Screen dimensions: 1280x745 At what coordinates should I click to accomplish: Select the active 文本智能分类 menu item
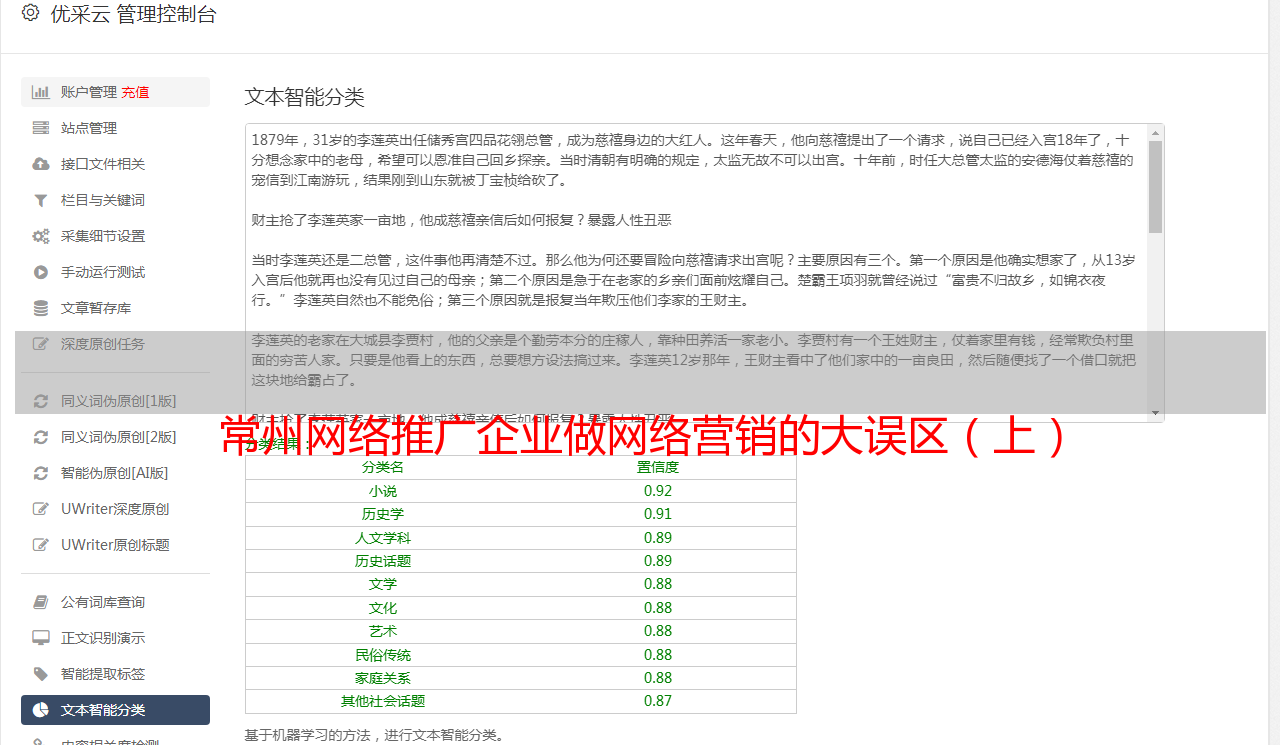pyautogui.click(x=115, y=710)
